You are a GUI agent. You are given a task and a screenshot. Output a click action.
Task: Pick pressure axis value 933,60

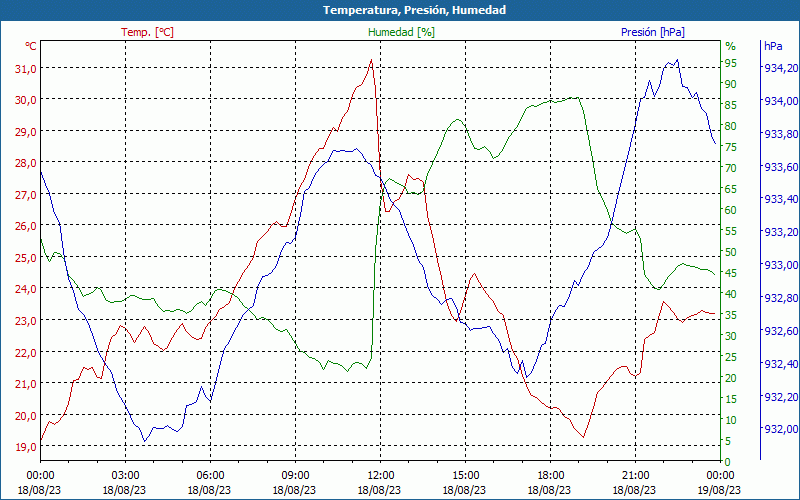781,167
